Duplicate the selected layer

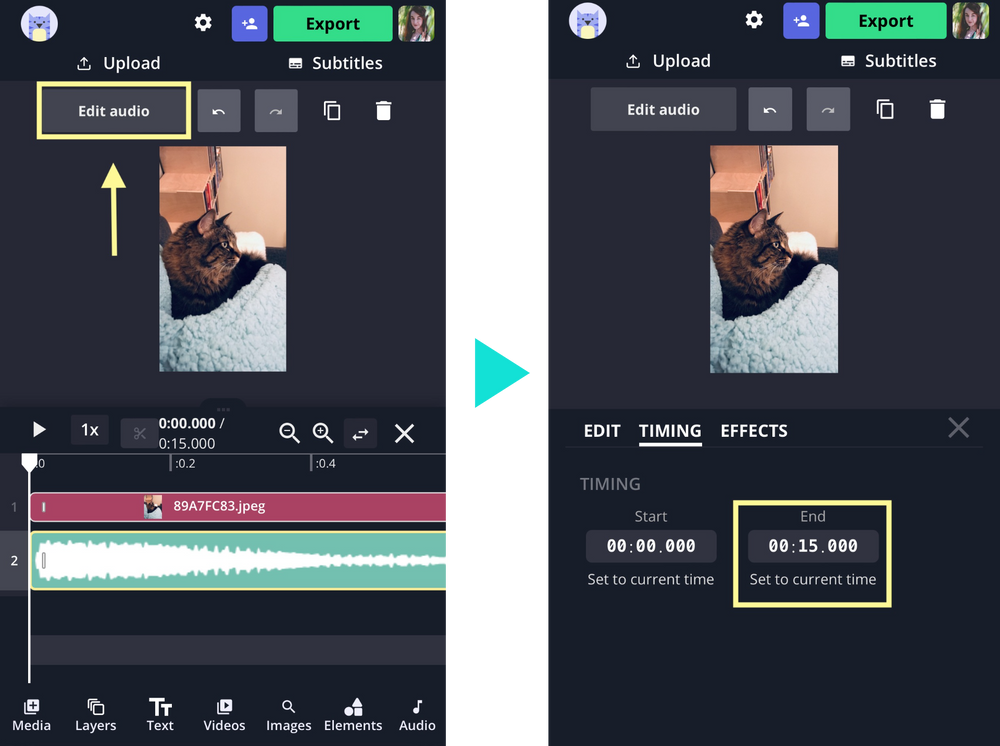(332, 110)
